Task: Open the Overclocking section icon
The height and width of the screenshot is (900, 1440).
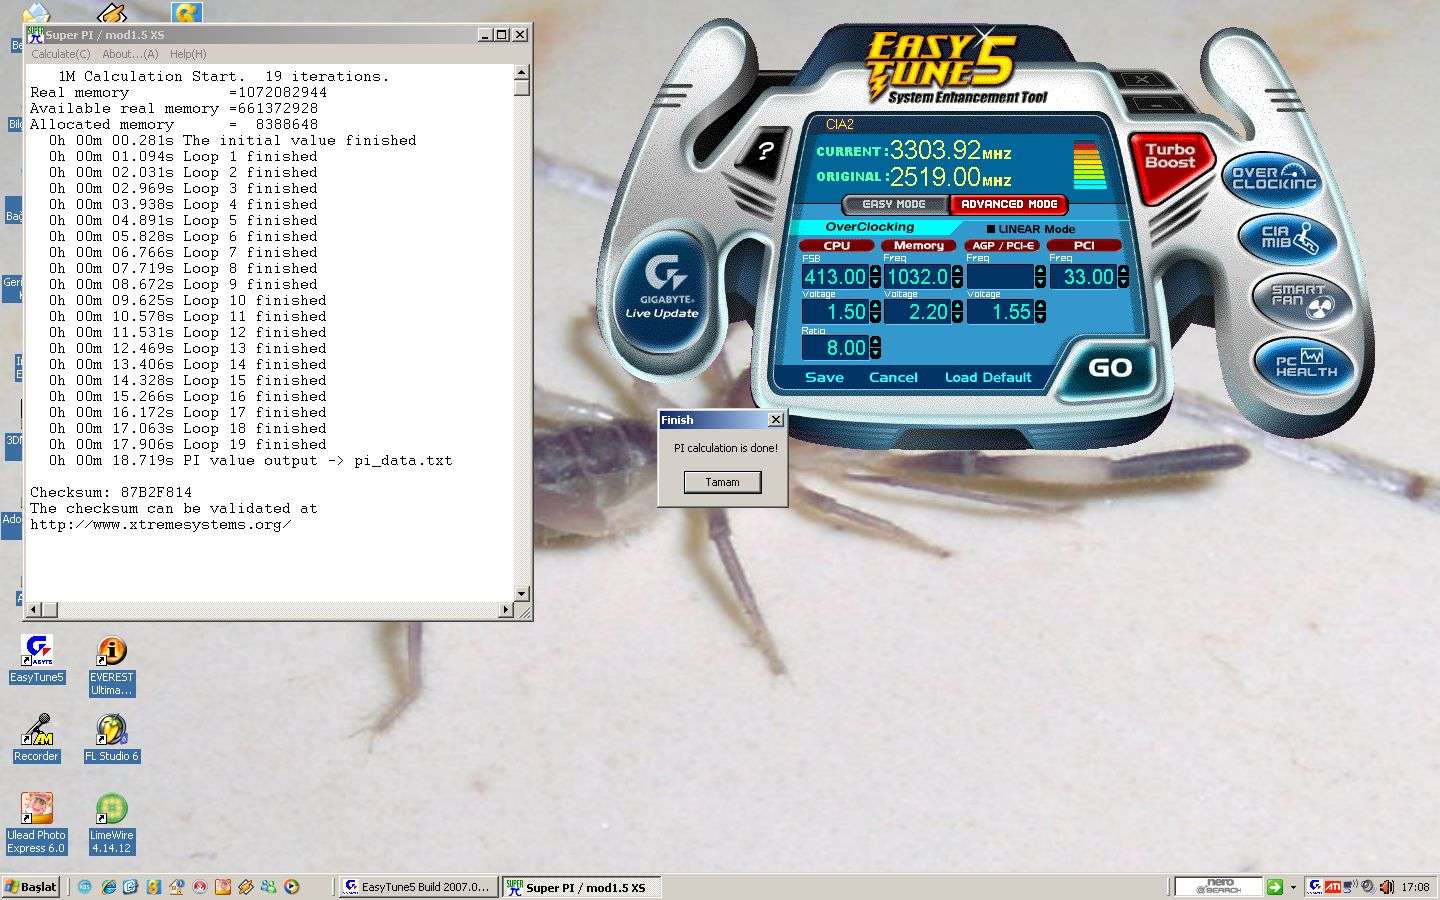Action: coord(1273,179)
